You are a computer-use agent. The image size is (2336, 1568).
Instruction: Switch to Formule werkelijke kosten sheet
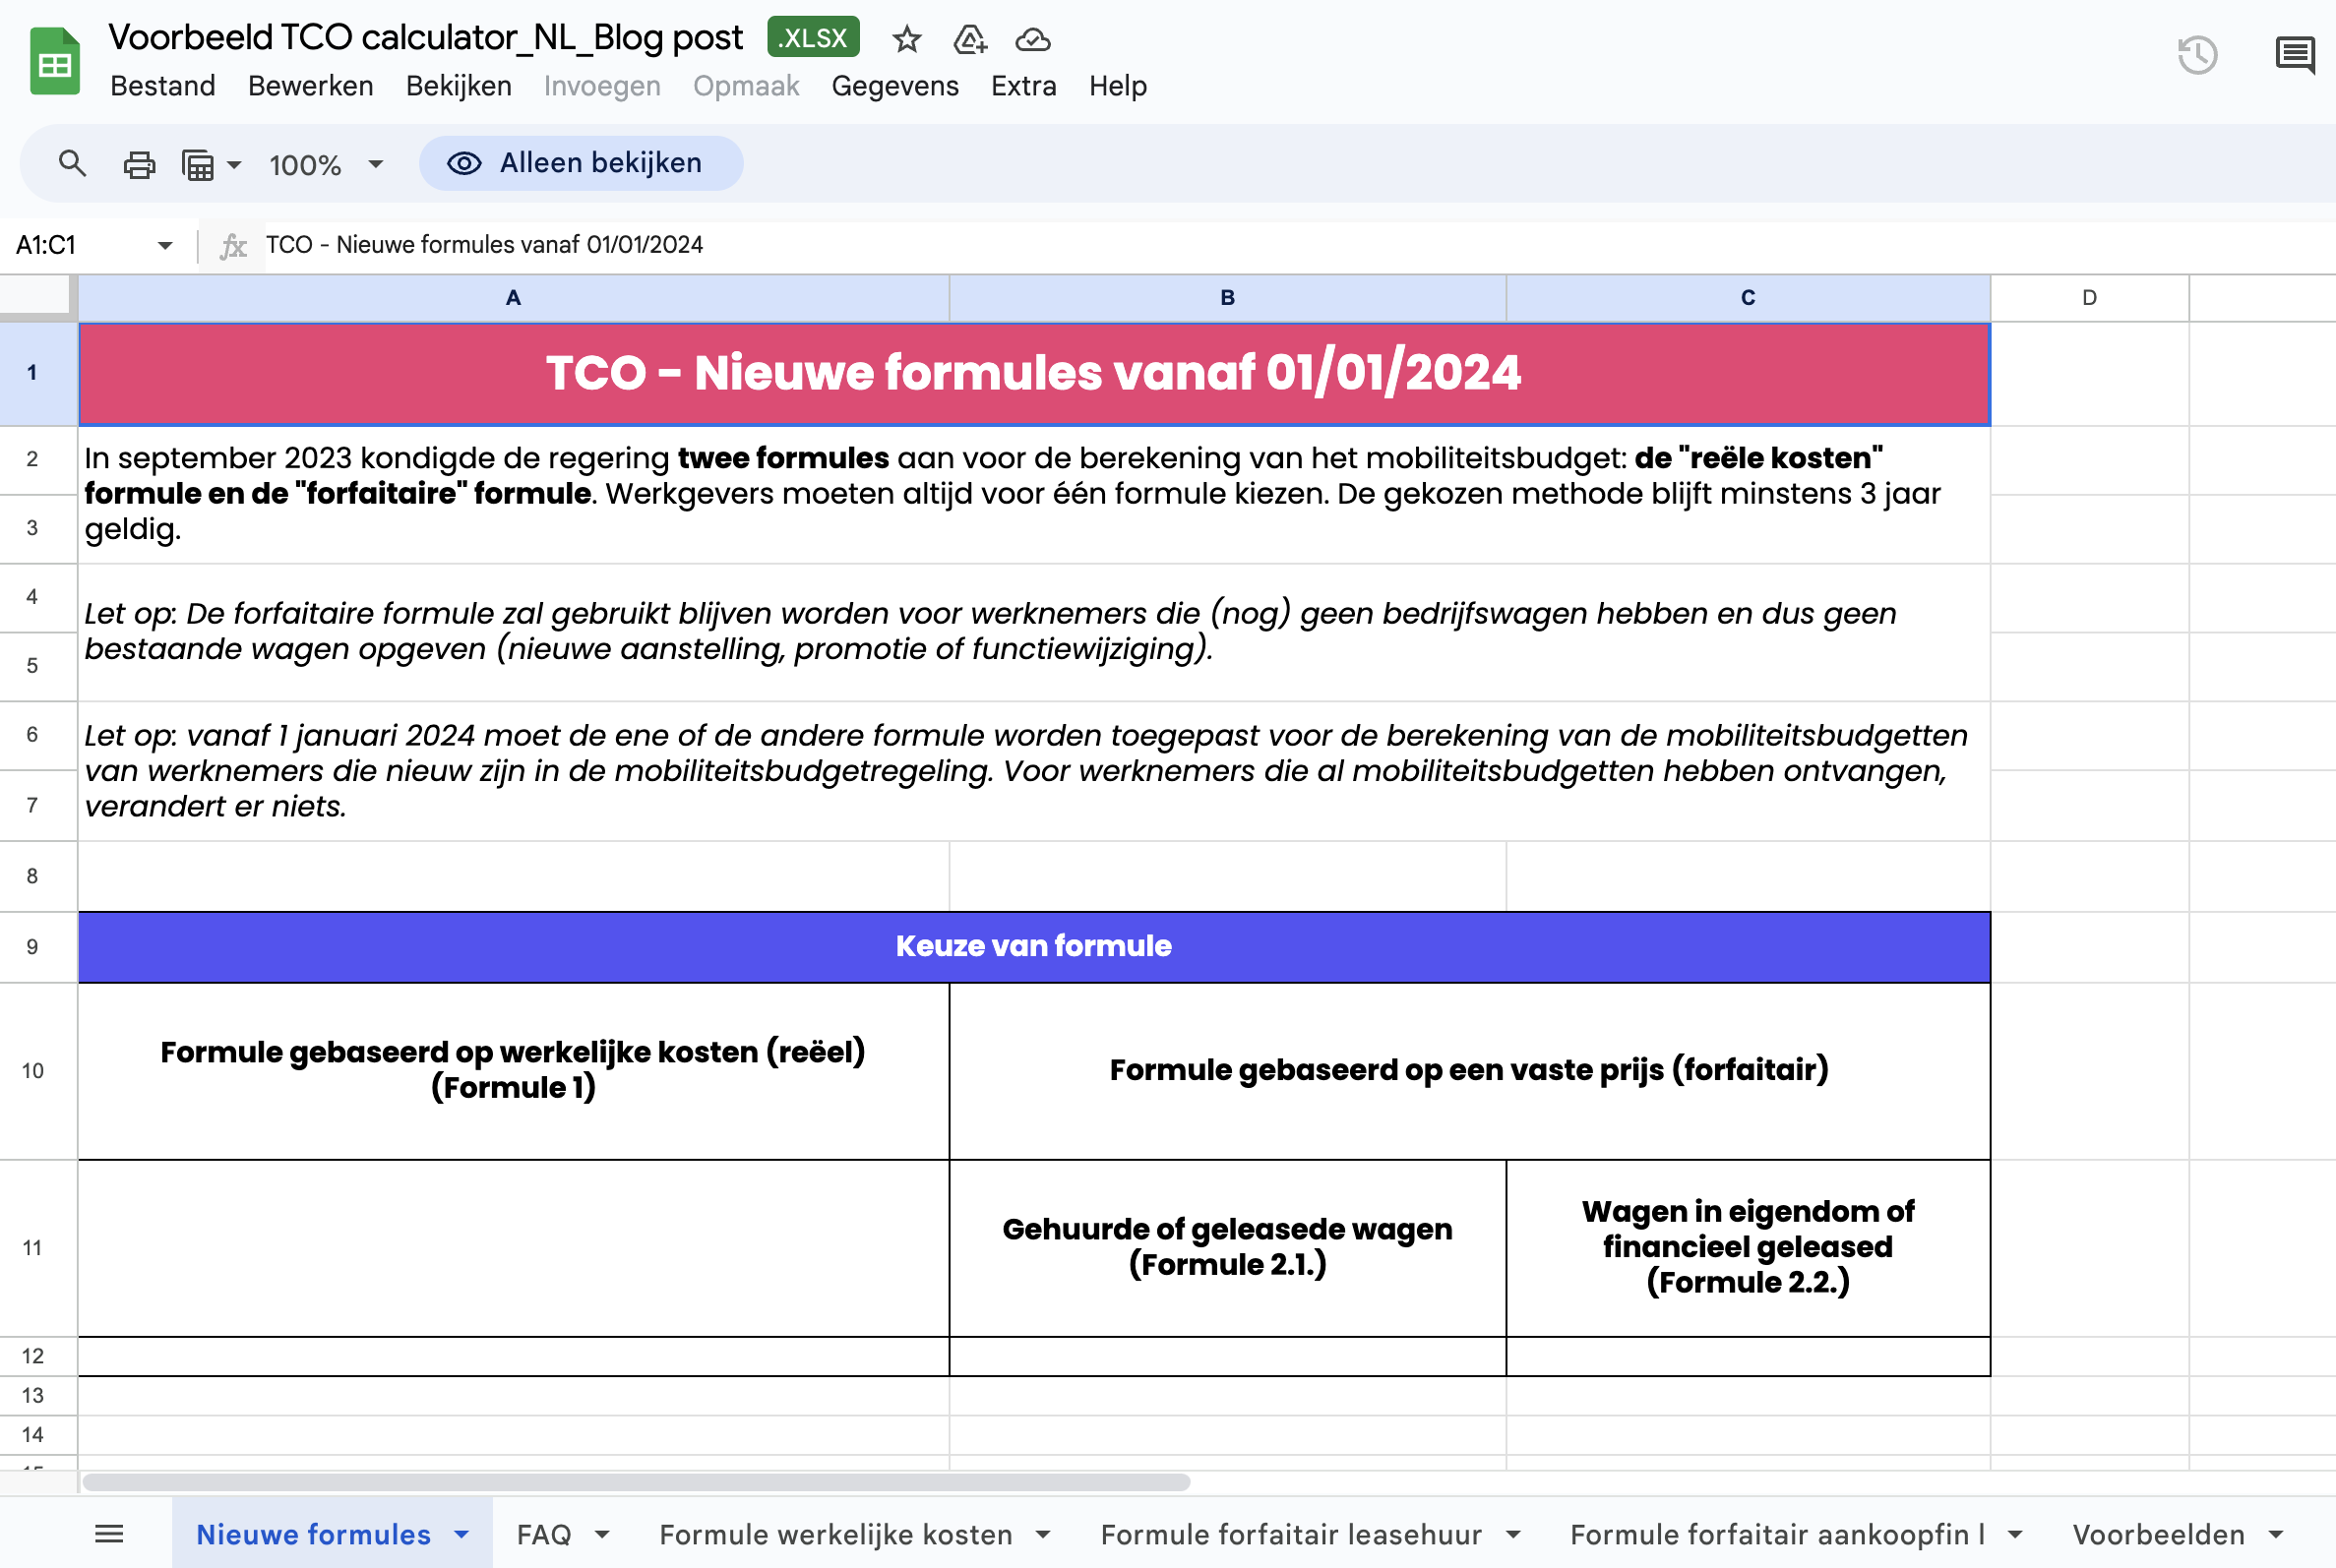tap(836, 1534)
